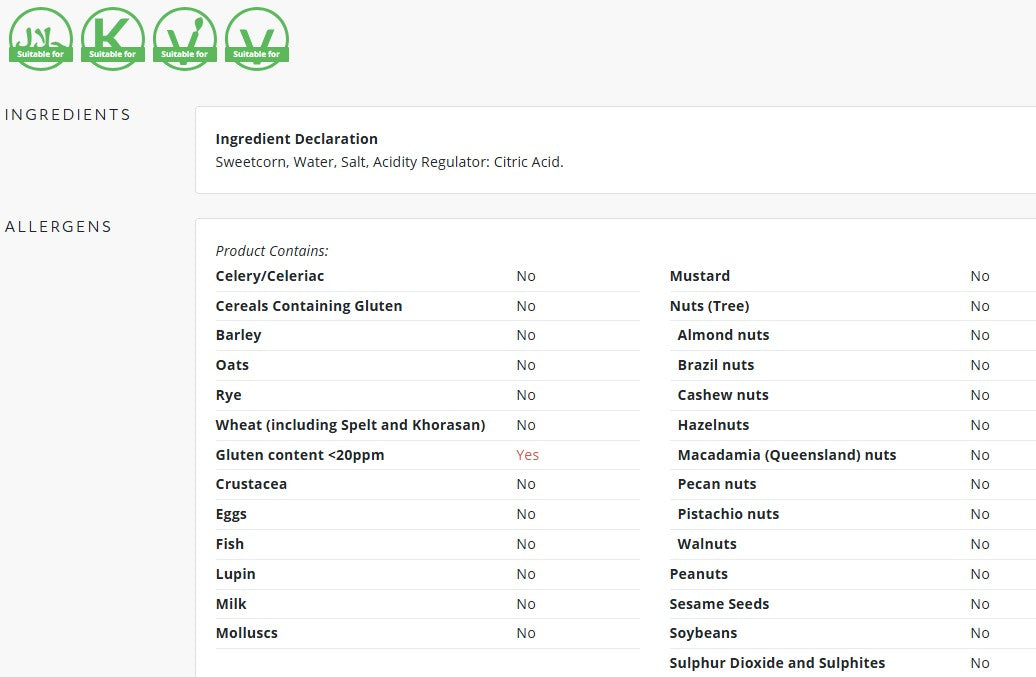Click the 'Cashew nuts' label
The image size is (1036, 677).
[x=723, y=395]
